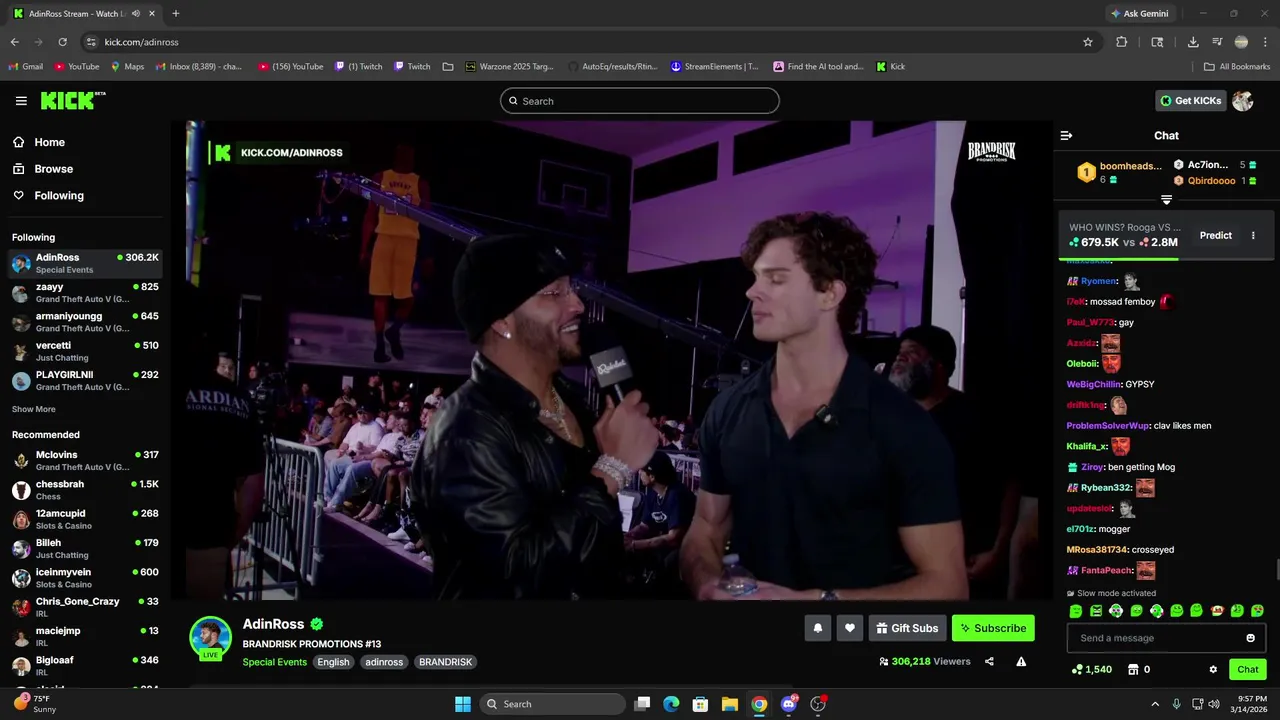Select zaayy in the Following list
The height and width of the screenshot is (720, 1280).
pyautogui.click(x=84, y=292)
